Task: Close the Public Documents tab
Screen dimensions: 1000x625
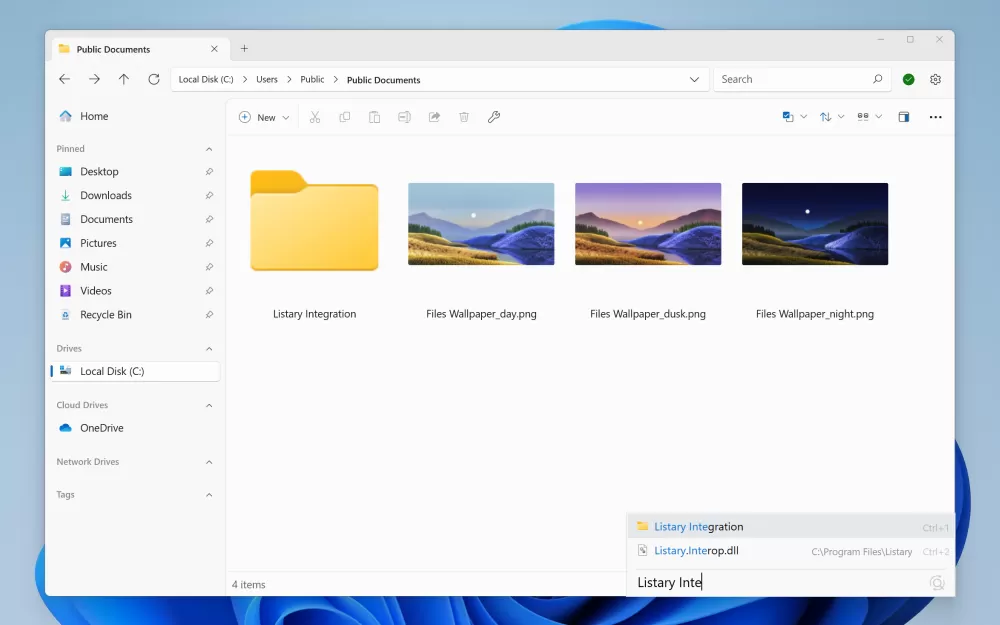Action: pos(214,49)
